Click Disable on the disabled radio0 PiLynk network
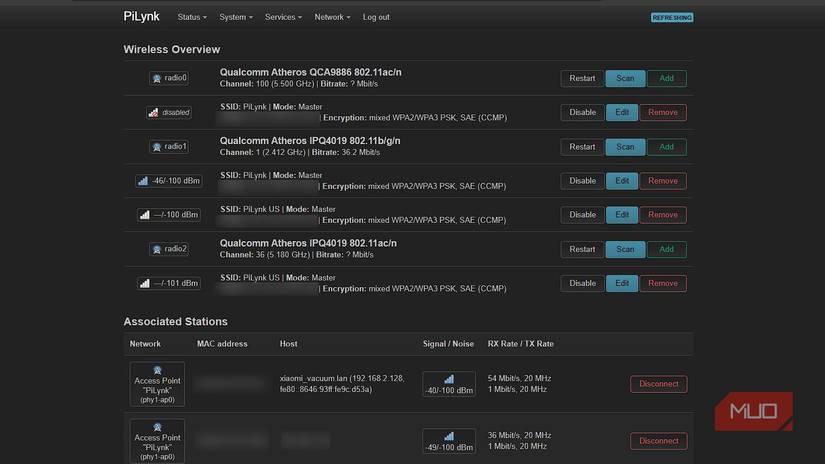 pos(582,112)
